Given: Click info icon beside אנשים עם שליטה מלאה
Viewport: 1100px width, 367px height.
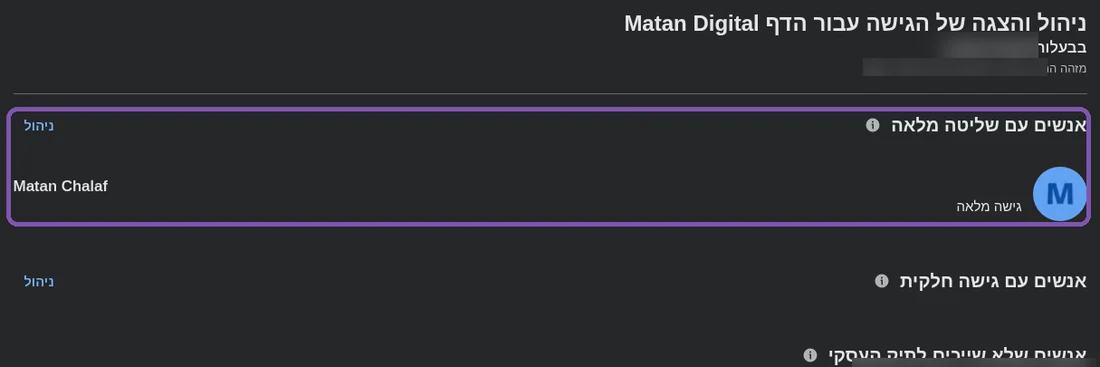Looking at the screenshot, I should 872,126.
